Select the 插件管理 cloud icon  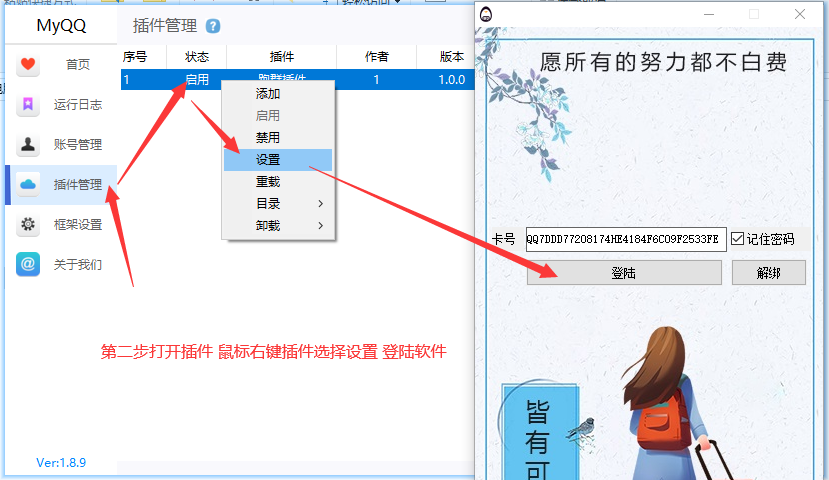point(28,184)
